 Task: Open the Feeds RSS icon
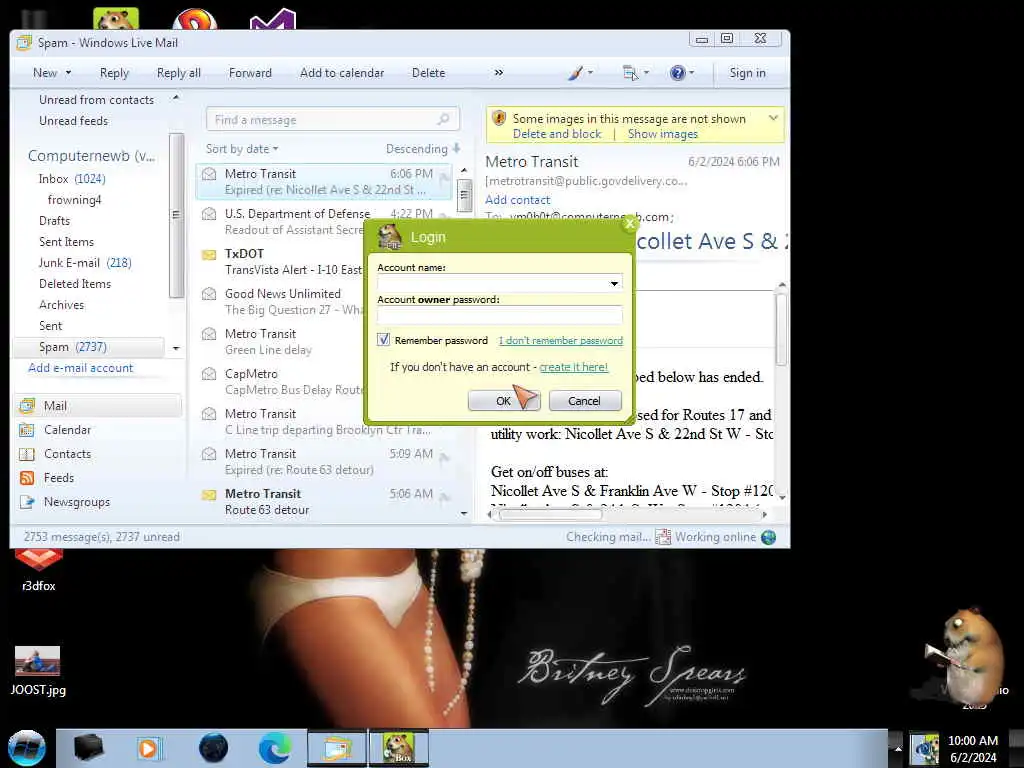[27, 478]
